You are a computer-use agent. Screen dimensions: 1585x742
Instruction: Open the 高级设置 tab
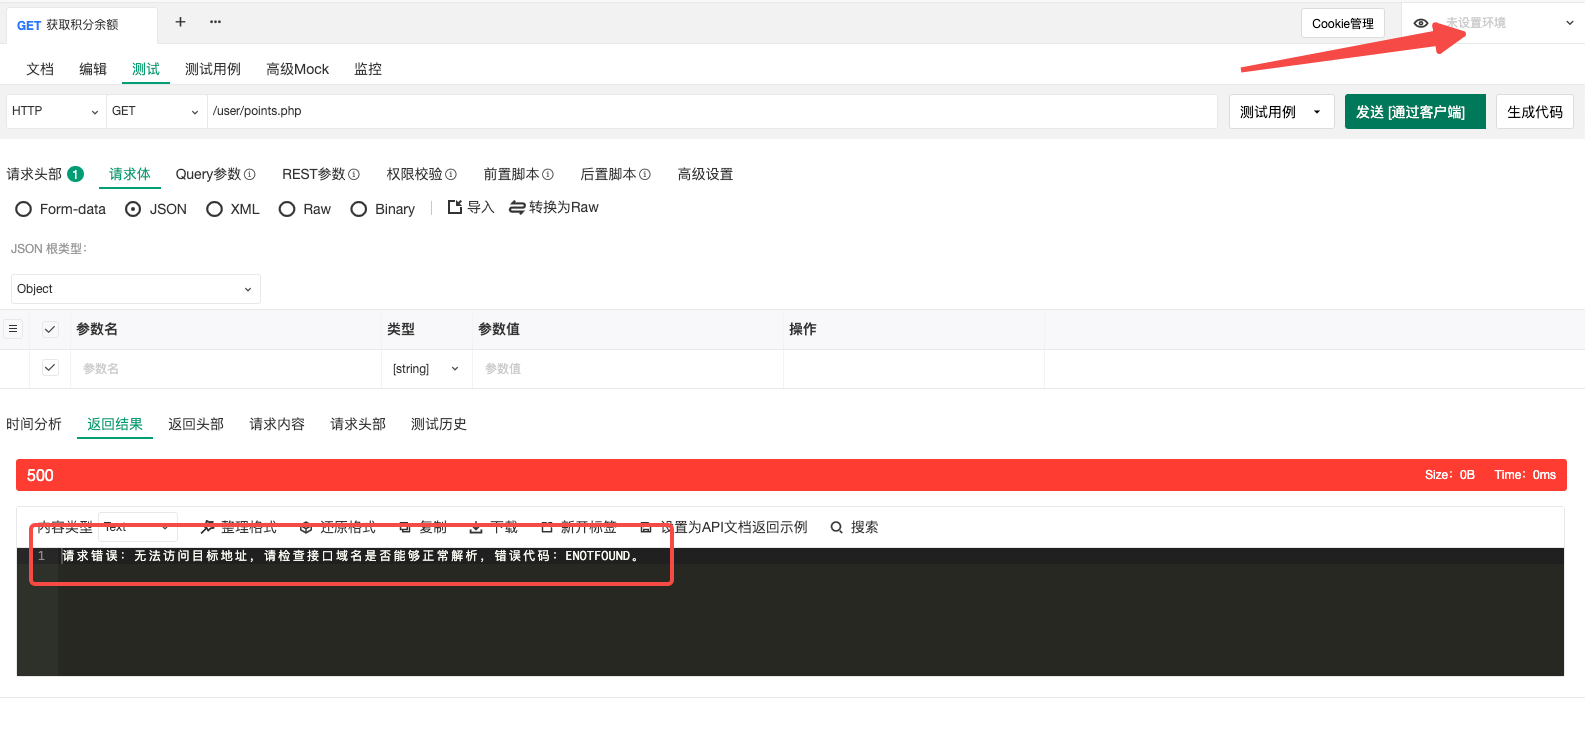tap(705, 174)
